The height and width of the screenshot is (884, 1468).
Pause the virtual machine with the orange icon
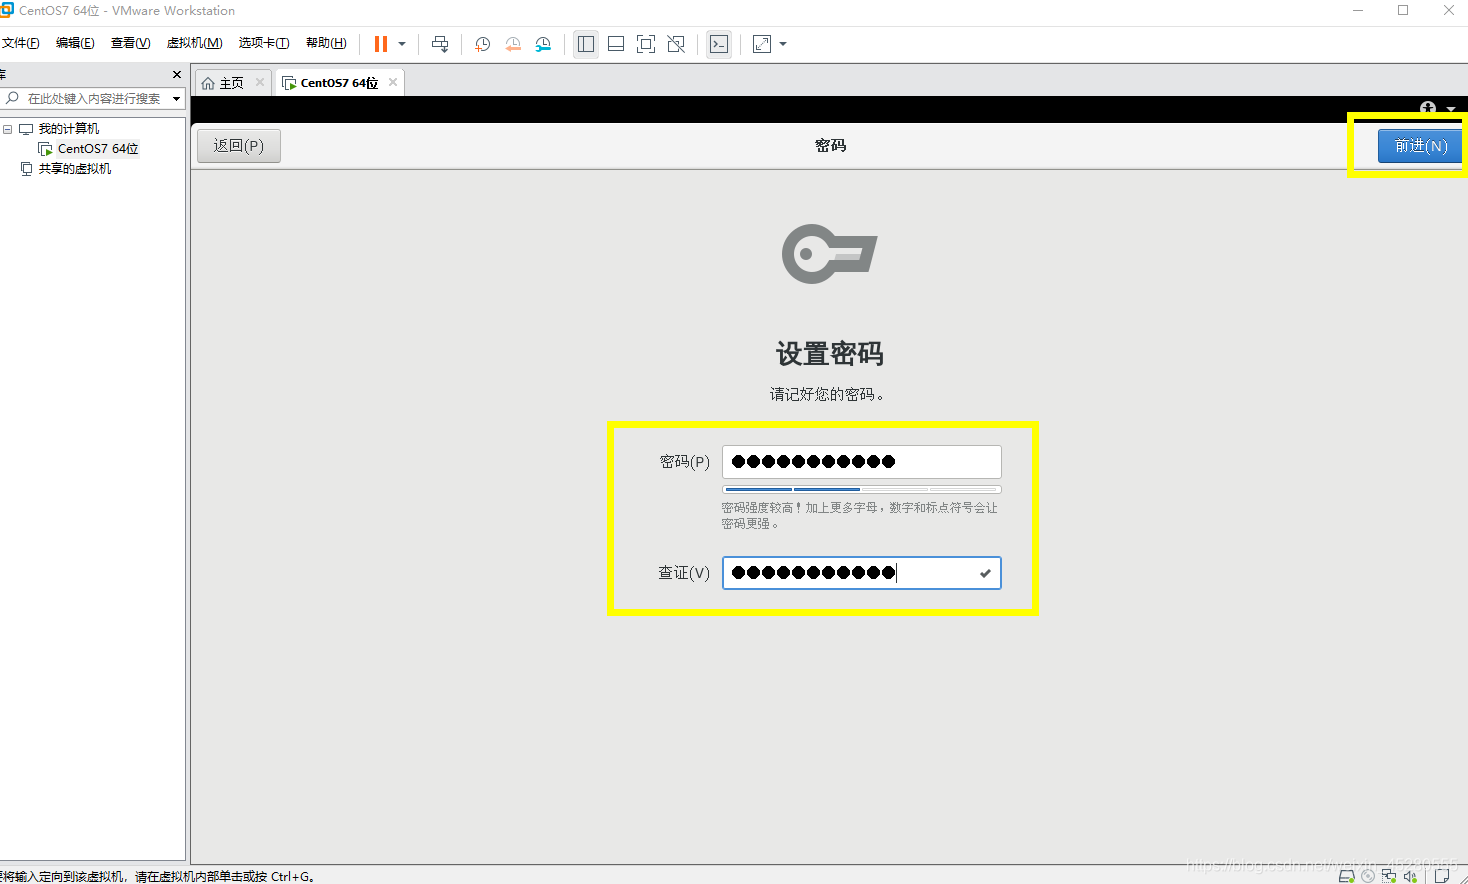381,44
